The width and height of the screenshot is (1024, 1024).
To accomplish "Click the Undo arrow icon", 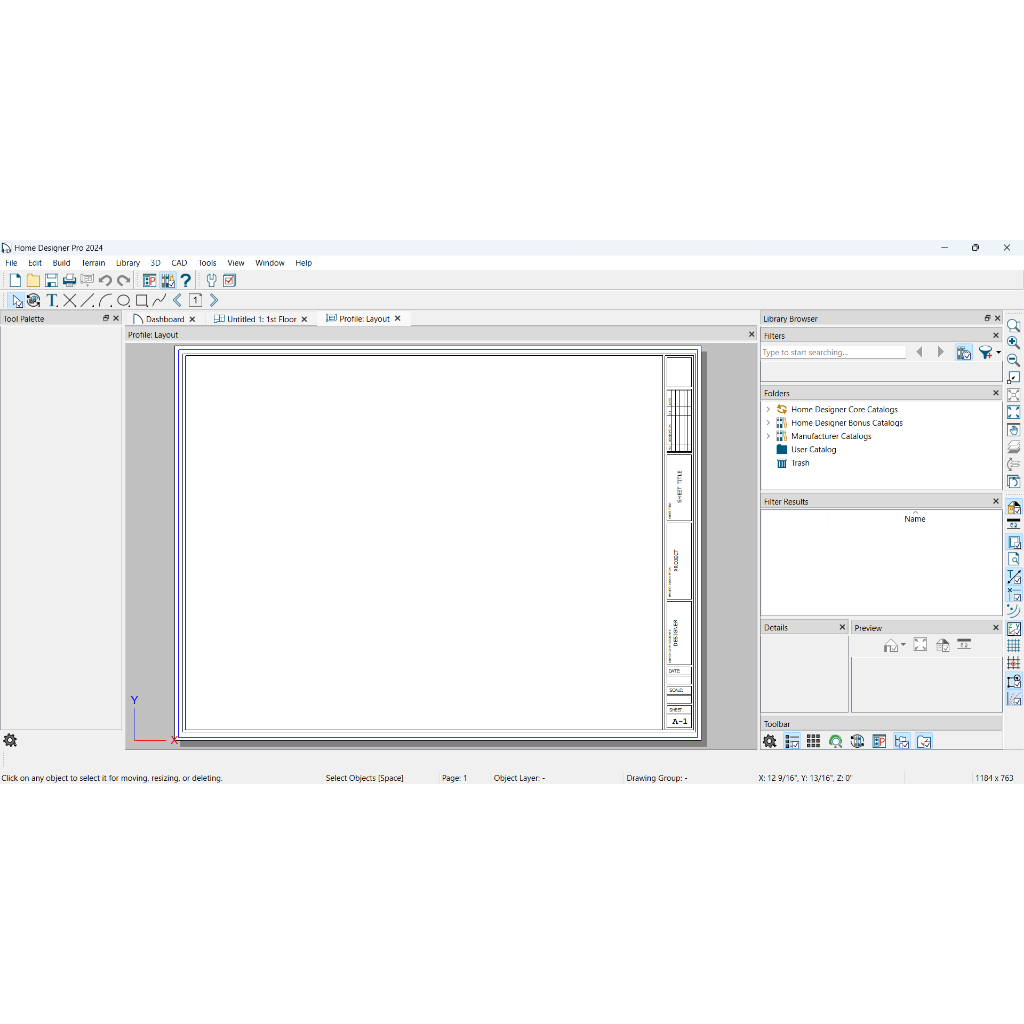I will tap(105, 281).
